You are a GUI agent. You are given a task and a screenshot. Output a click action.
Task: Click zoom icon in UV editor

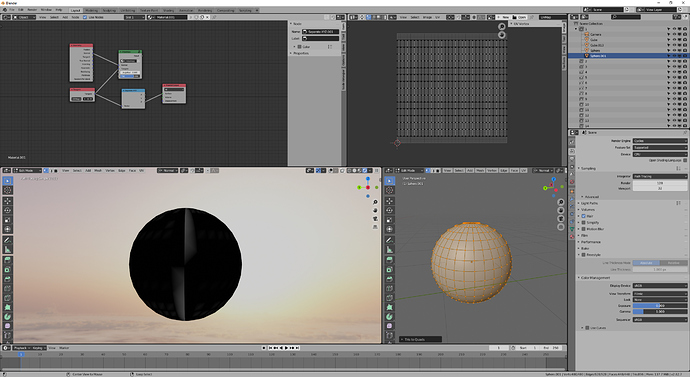click(502, 27)
